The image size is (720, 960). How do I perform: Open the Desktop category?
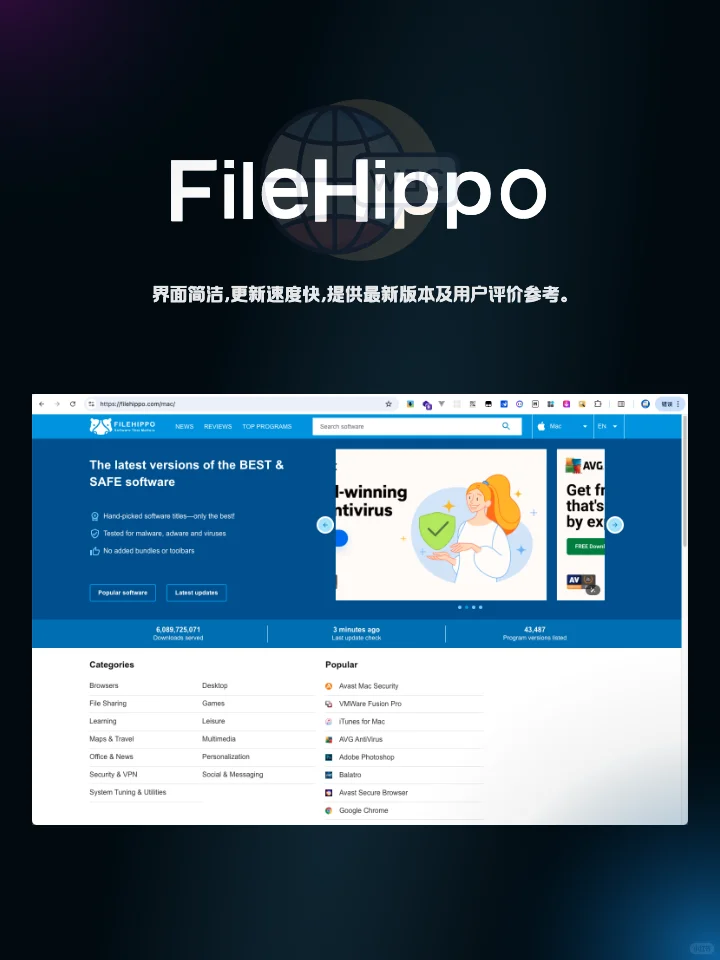point(215,686)
